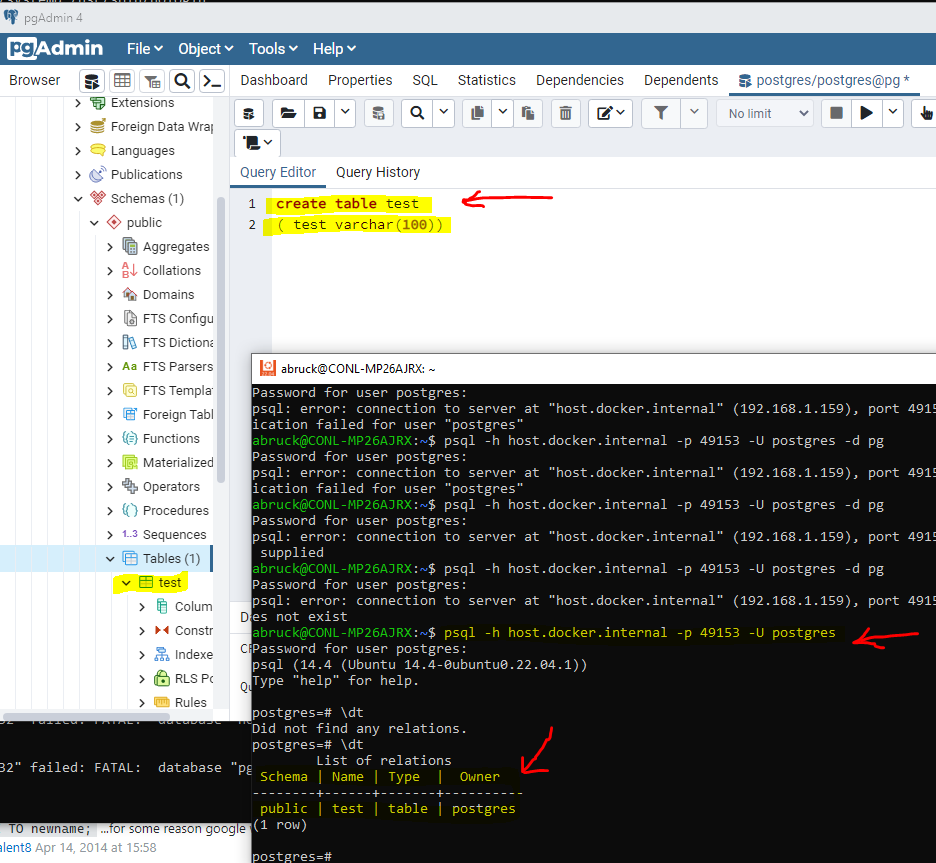Expand the Functions tree node

click(x=110, y=439)
